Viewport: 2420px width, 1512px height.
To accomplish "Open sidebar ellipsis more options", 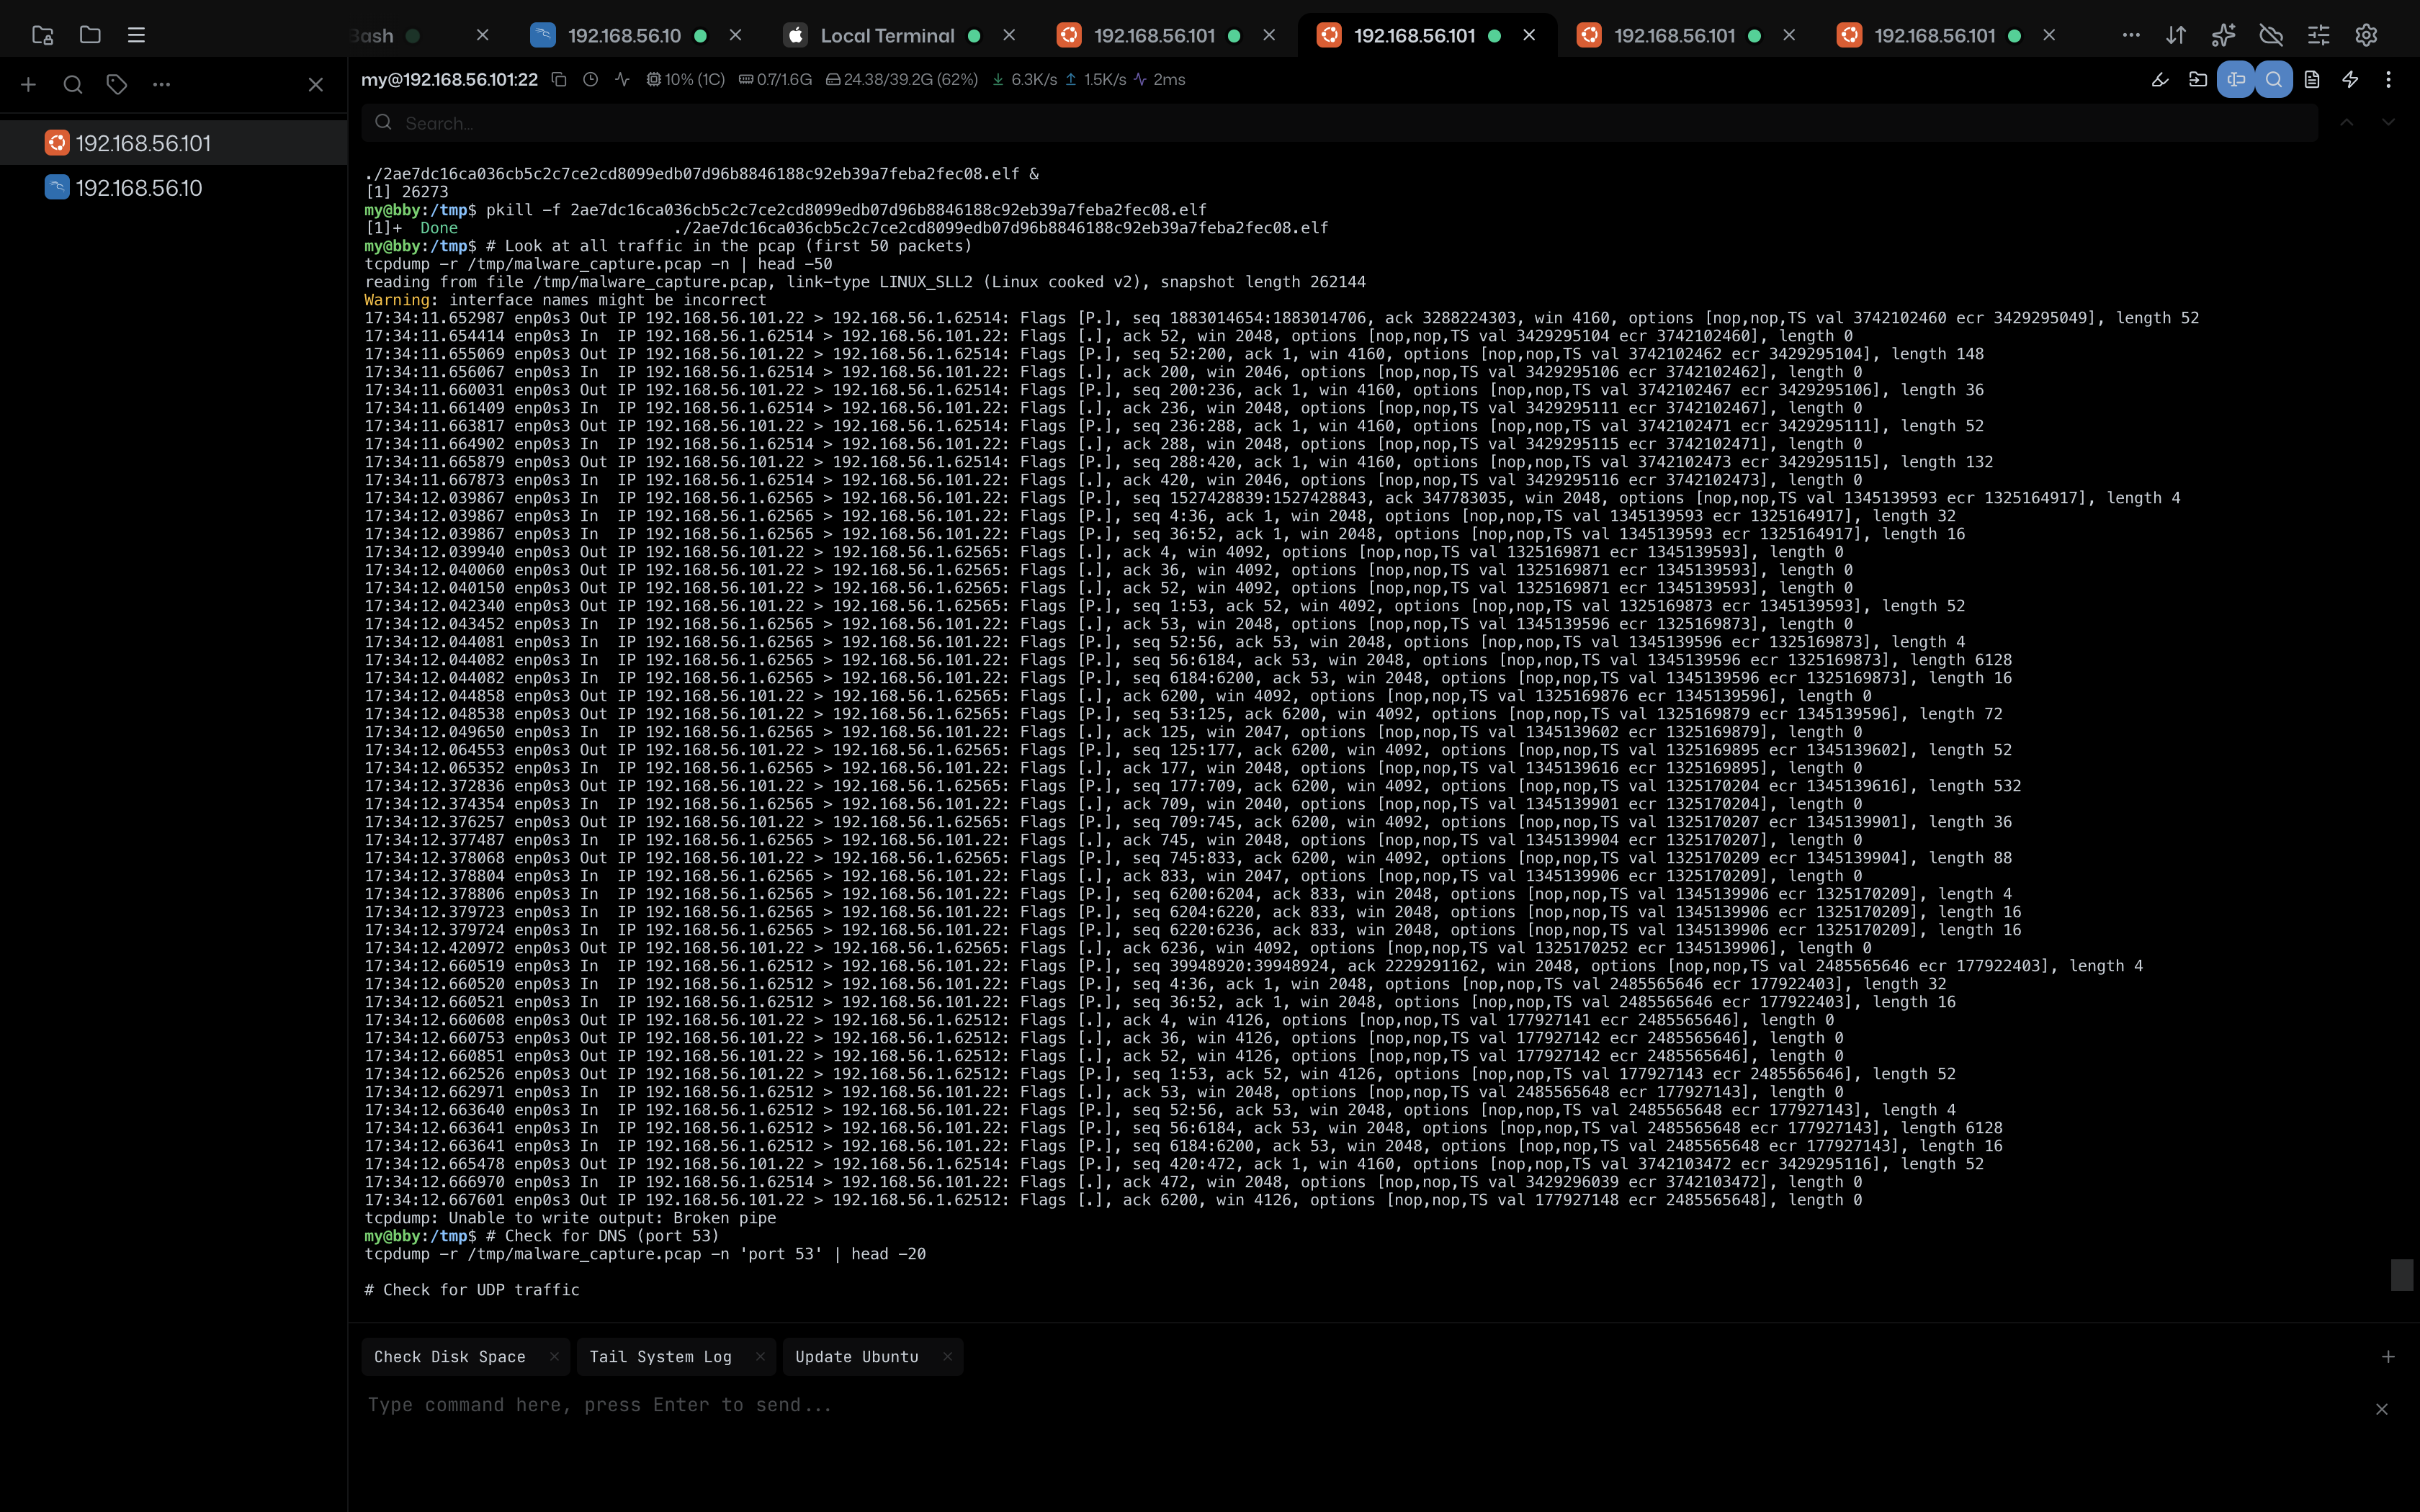I will click(161, 85).
